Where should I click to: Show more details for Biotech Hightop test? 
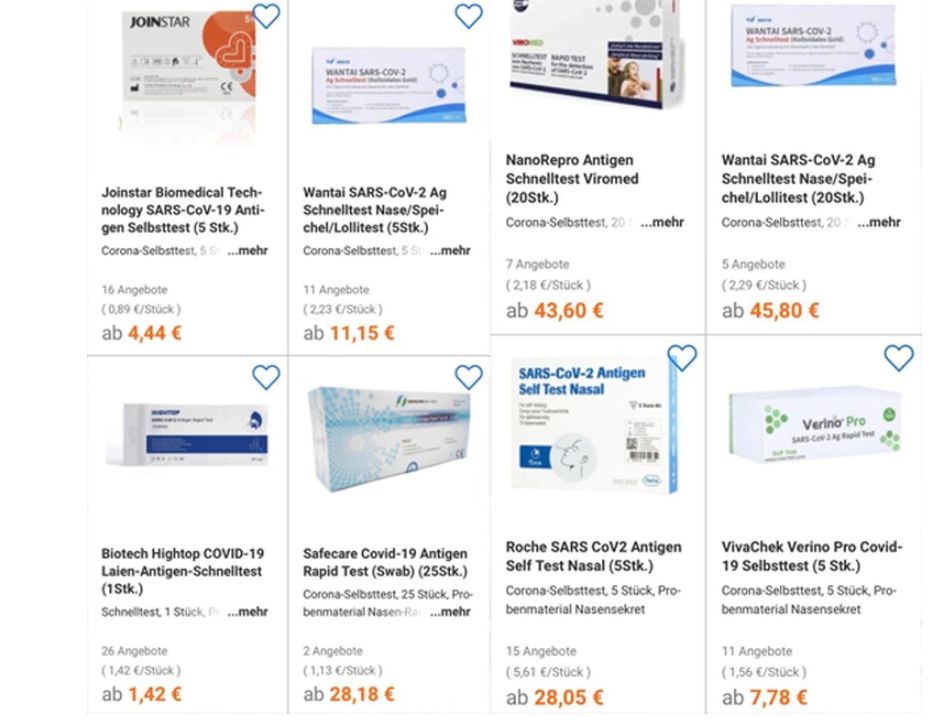247,612
